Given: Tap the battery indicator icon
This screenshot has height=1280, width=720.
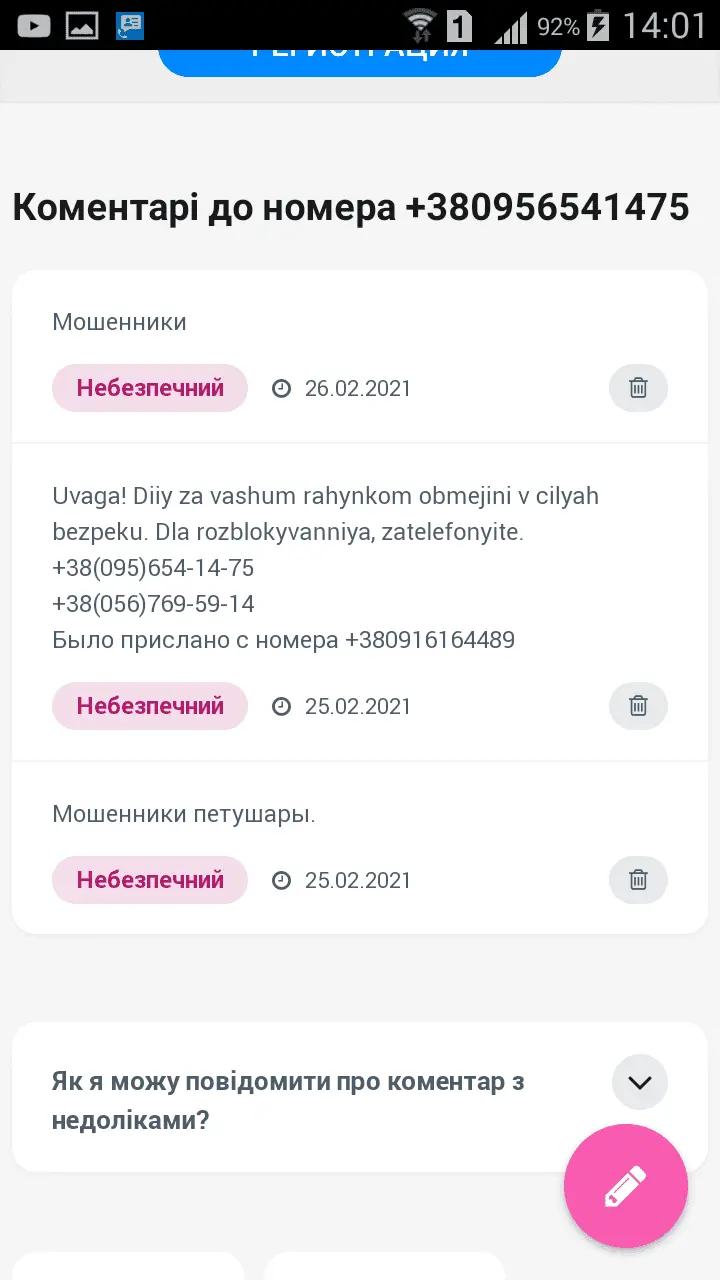Looking at the screenshot, I should (598, 25).
